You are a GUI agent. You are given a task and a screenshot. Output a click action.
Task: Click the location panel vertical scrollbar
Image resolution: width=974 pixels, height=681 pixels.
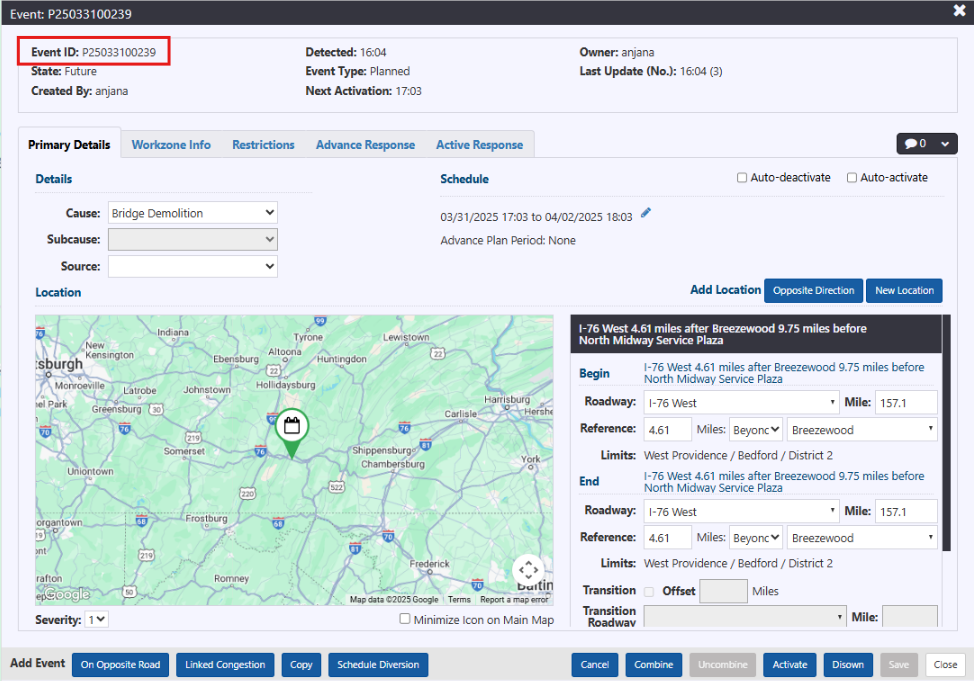tap(946, 430)
